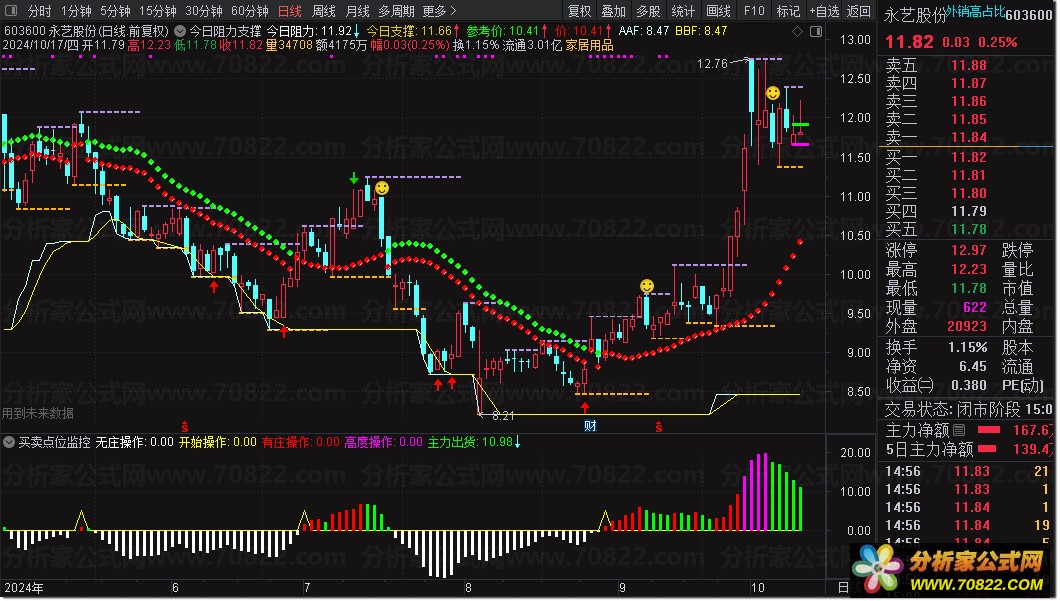1060x601 pixels.
Task: Click the 用到未来数据 notice text
Action: (x=38, y=412)
